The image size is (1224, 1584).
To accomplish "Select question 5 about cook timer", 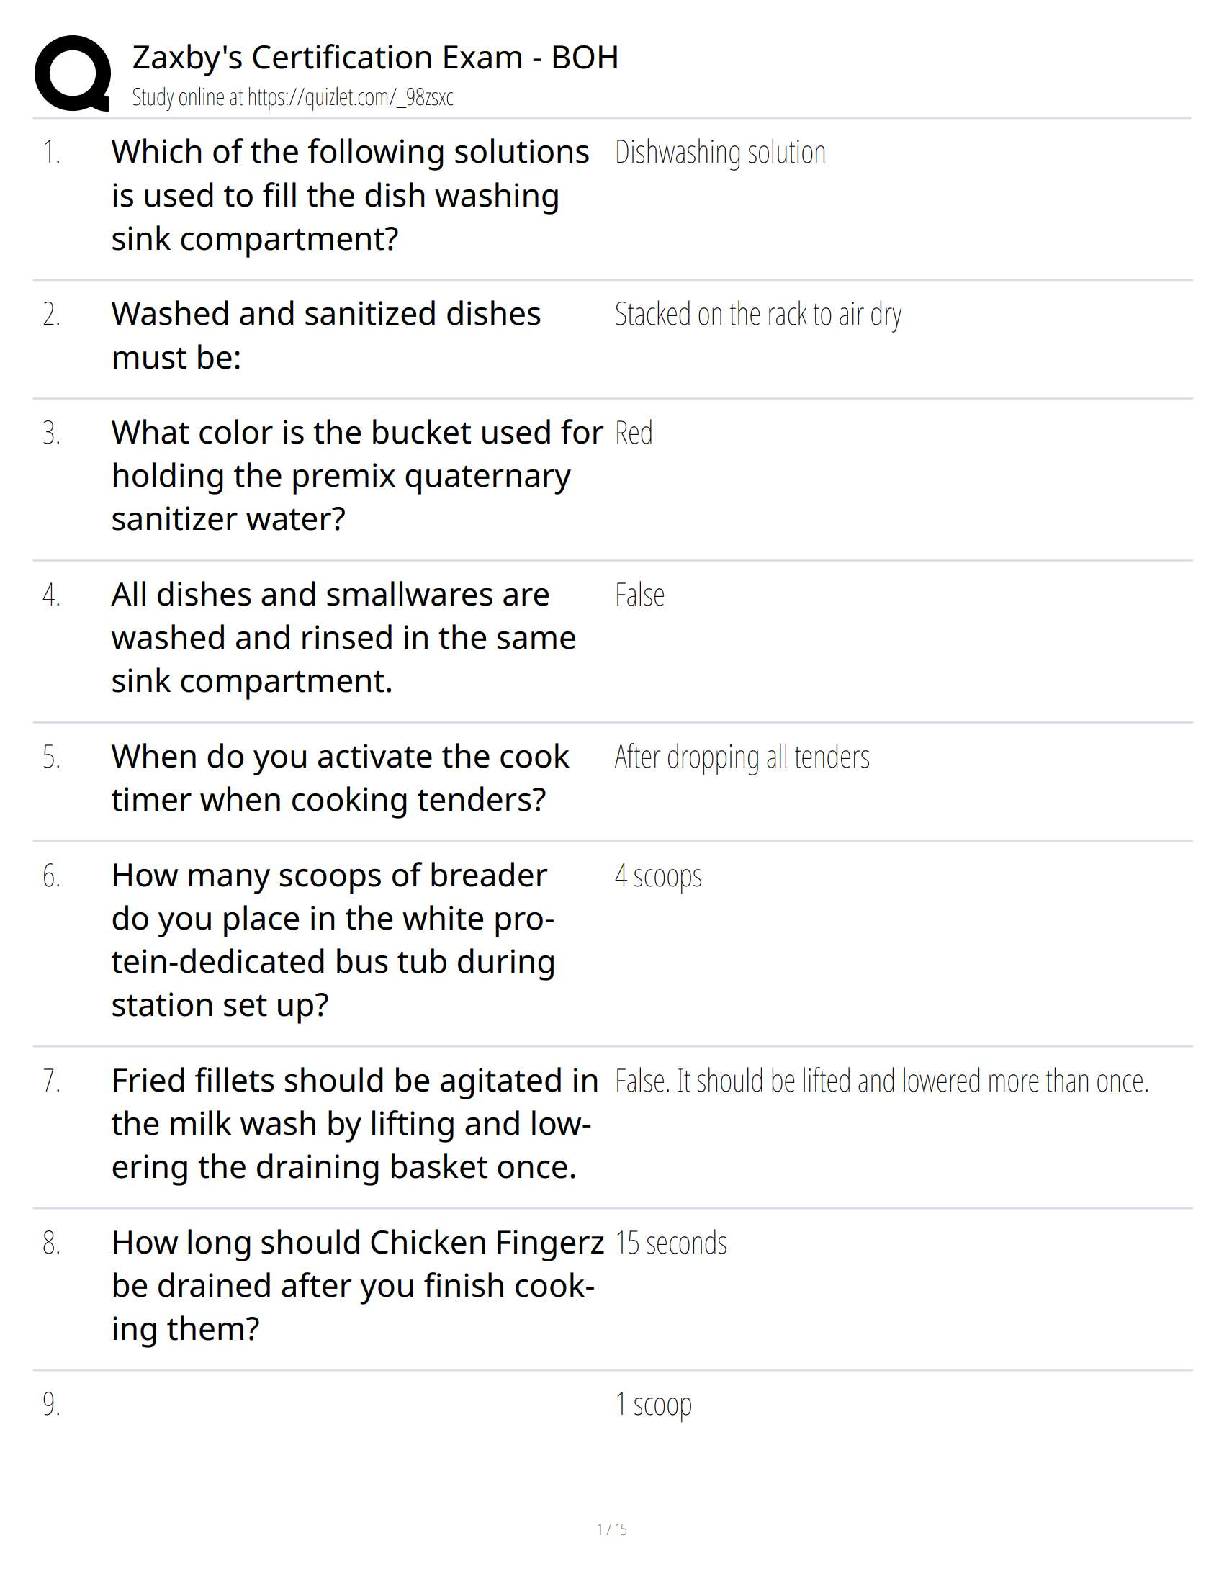I will point(340,778).
